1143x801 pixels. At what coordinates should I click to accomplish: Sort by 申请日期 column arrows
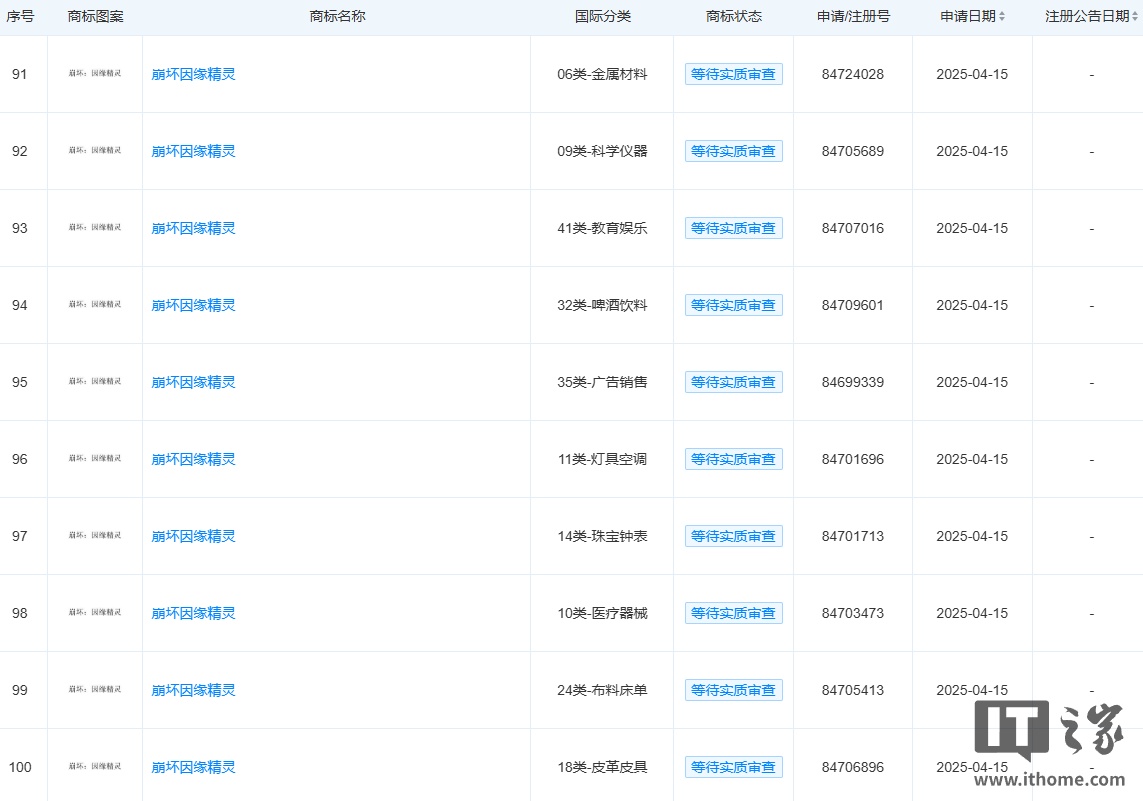1002,16
